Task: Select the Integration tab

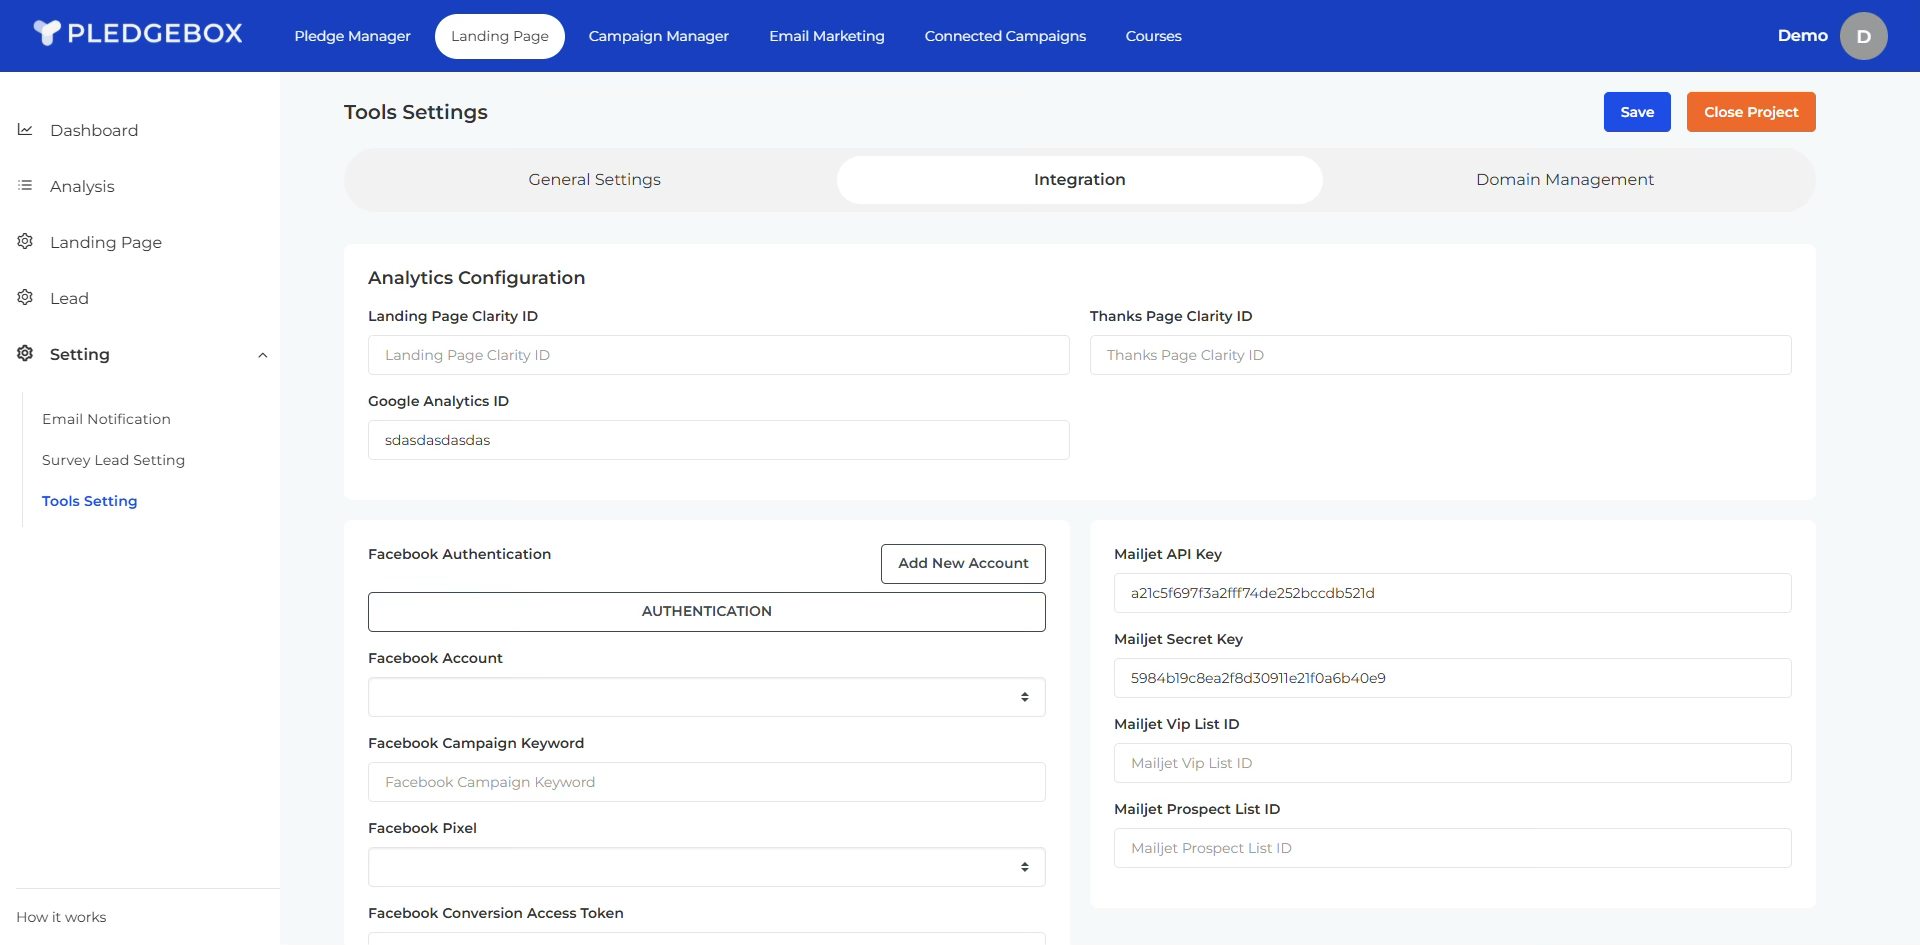Action: (x=1080, y=180)
